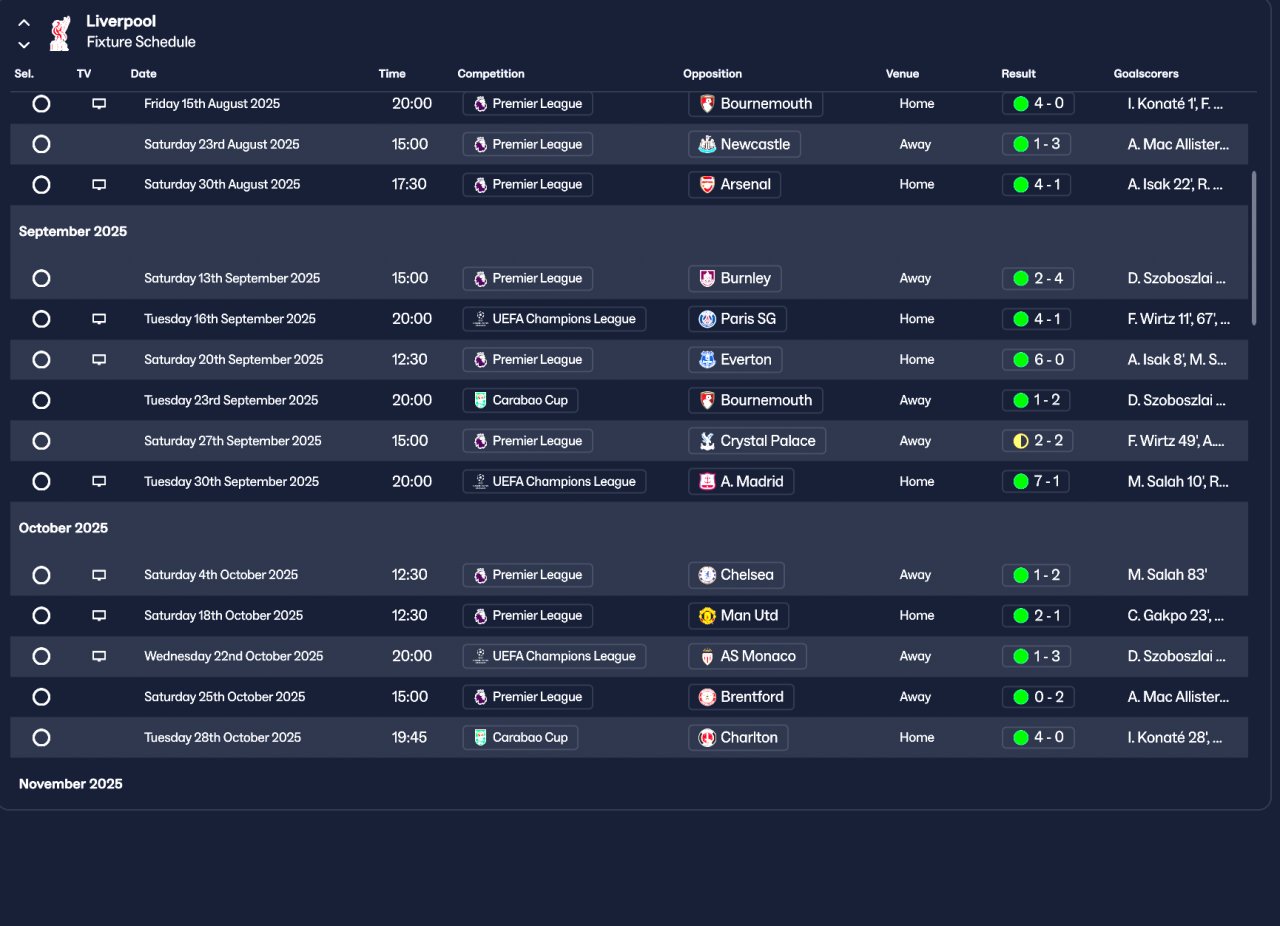Click the "M. Salah 83'" goalscorer text
The height and width of the screenshot is (926, 1280).
coord(1167,575)
